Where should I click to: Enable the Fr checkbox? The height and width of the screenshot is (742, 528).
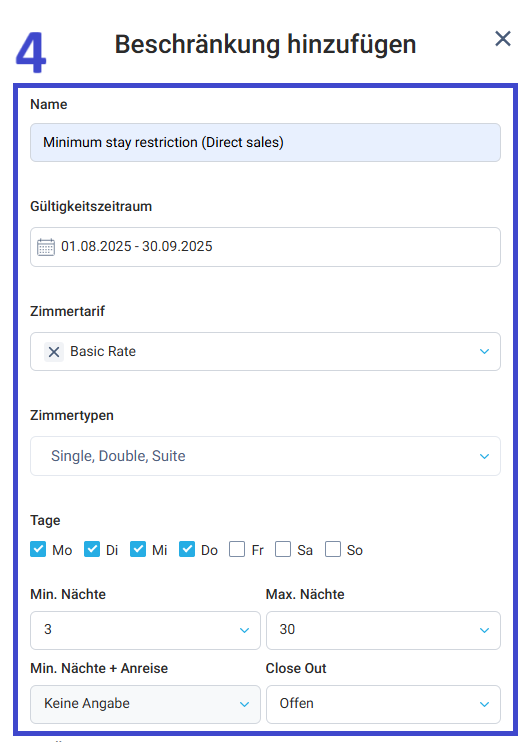click(237, 549)
